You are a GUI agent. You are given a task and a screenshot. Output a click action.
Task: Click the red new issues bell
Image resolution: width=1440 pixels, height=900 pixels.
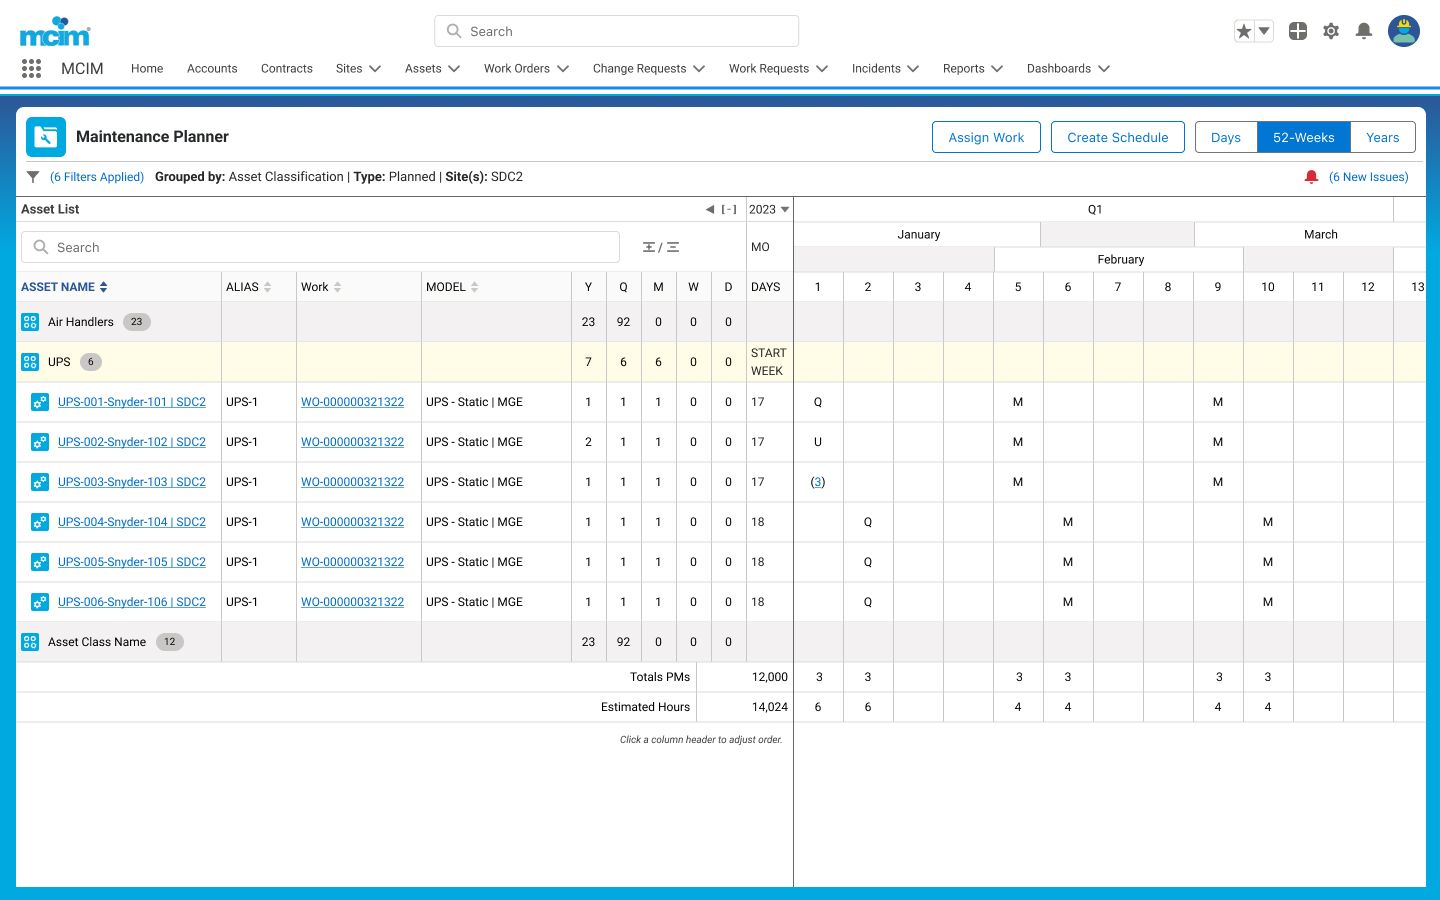[1311, 177]
